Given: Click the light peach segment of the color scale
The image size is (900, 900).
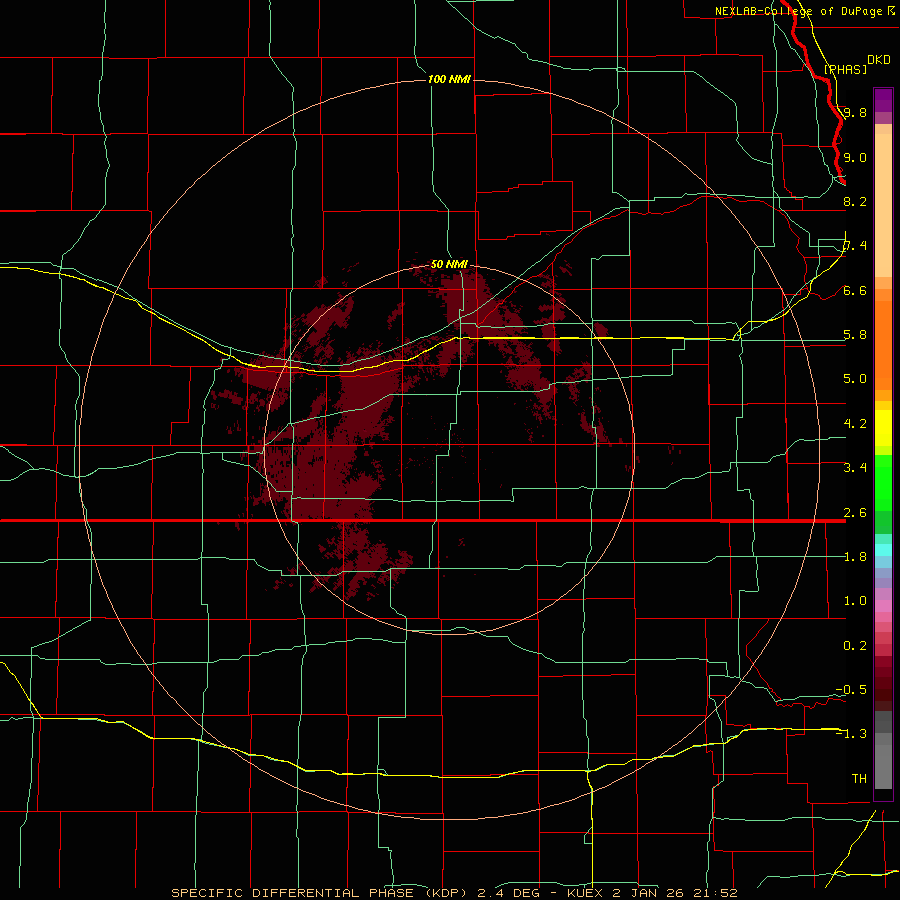Looking at the screenshot, I should click(883, 207).
